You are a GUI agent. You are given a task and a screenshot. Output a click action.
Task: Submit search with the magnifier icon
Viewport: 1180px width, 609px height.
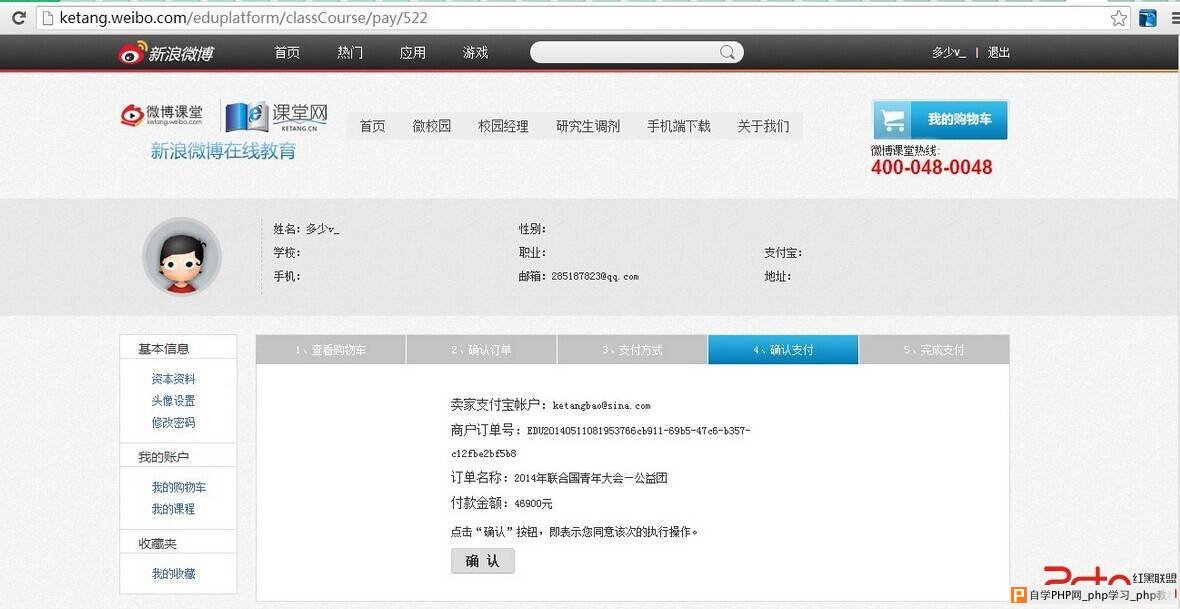point(727,52)
